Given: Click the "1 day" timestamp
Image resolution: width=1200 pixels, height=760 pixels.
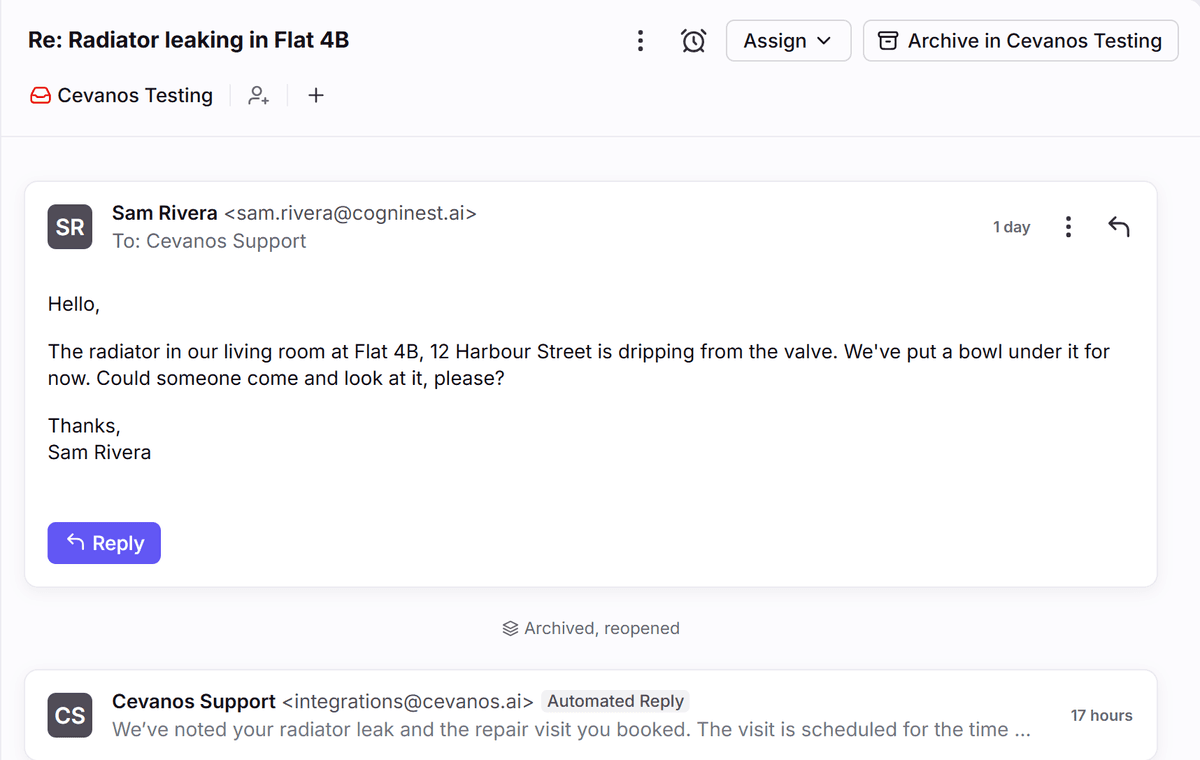Looking at the screenshot, I should pyautogui.click(x=1011, y=227).
